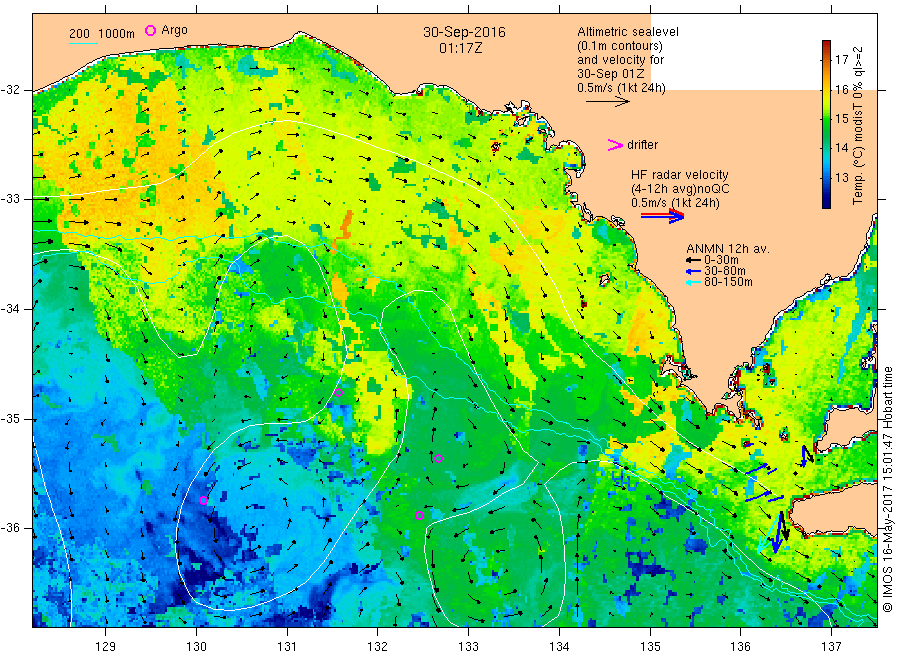Click the drifter legend label
Viewport: 900px width, 660px height.
click(x=642, y=145)
